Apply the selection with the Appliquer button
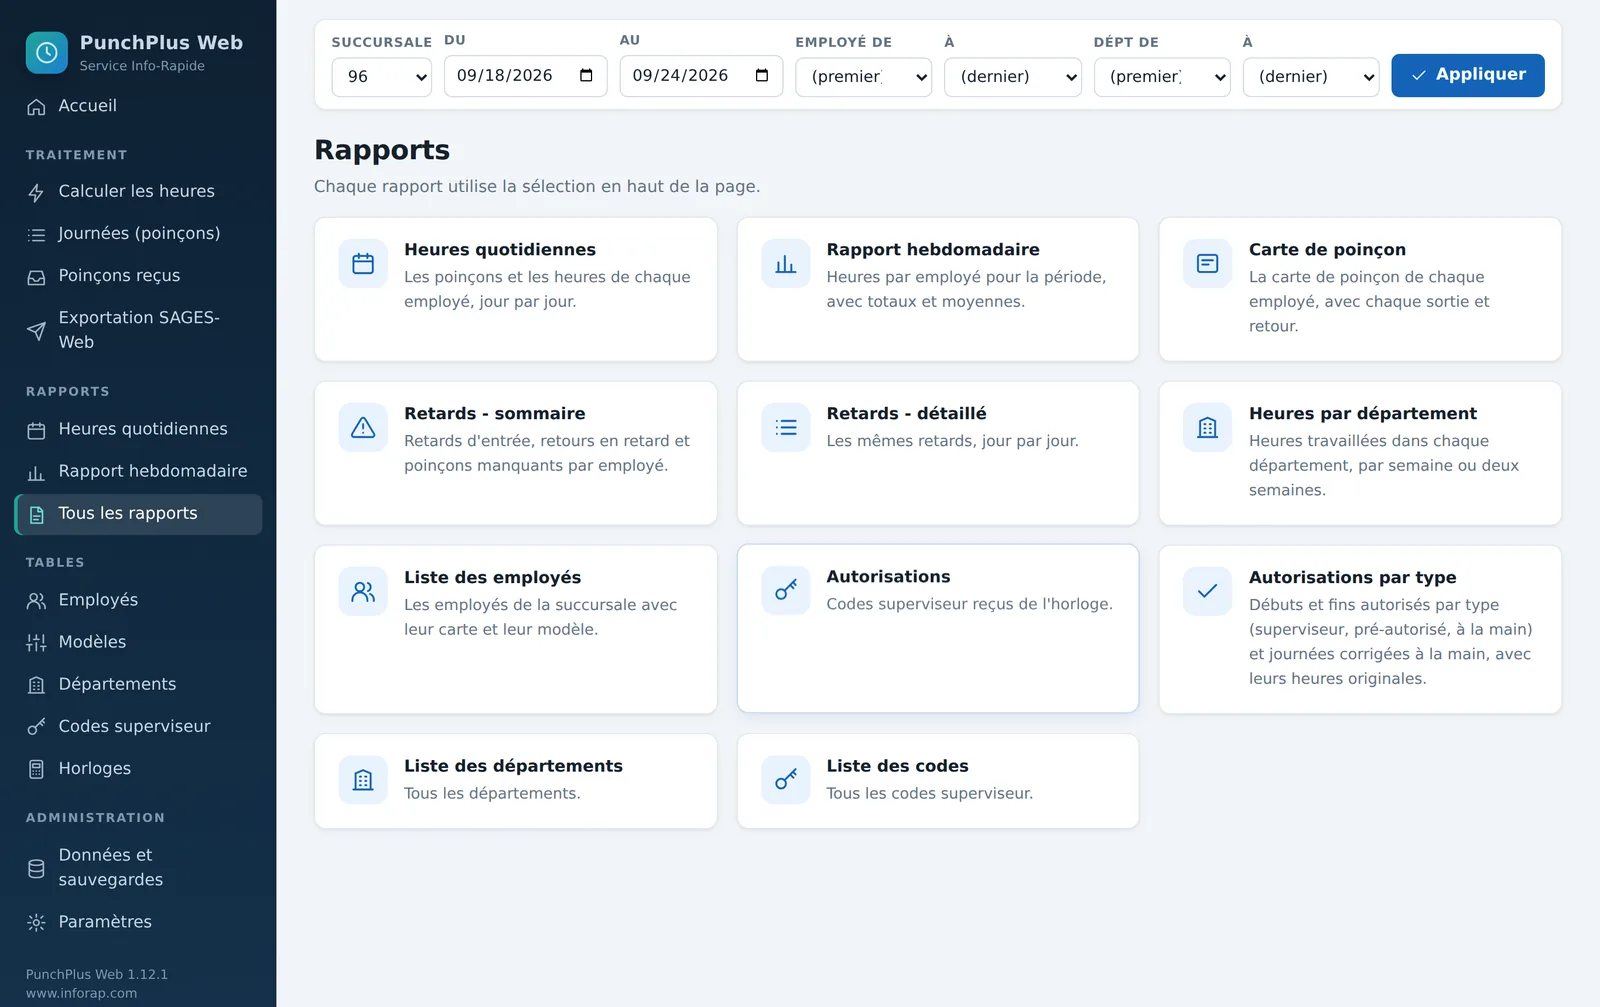Image resolution: width=1600 pixels, height=1007 pixels. 1467,75
